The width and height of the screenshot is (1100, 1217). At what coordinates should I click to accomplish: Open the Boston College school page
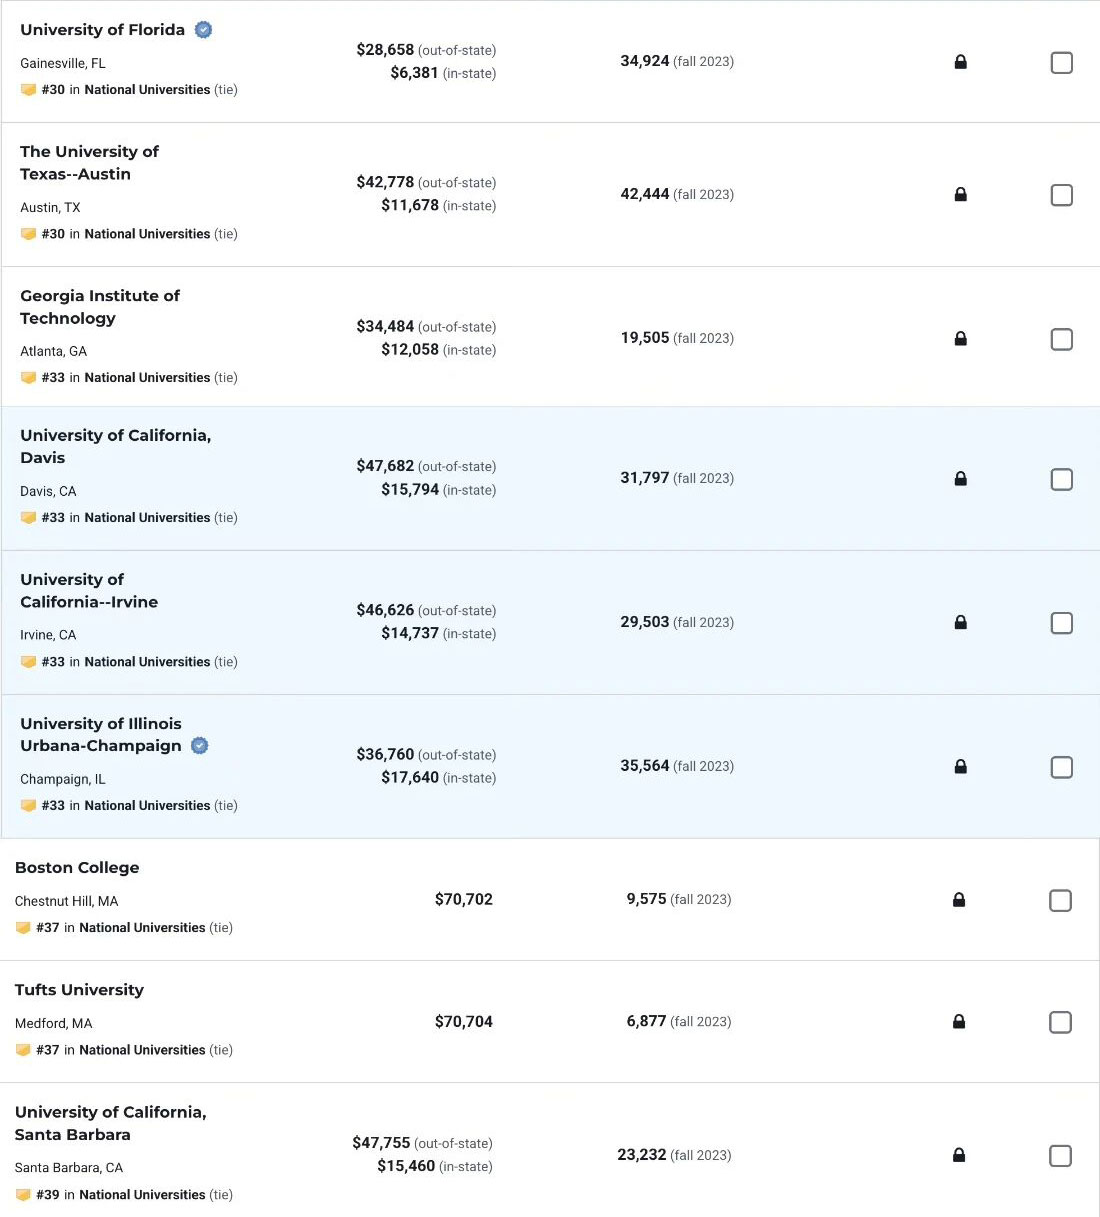click(x=77, y=868)
